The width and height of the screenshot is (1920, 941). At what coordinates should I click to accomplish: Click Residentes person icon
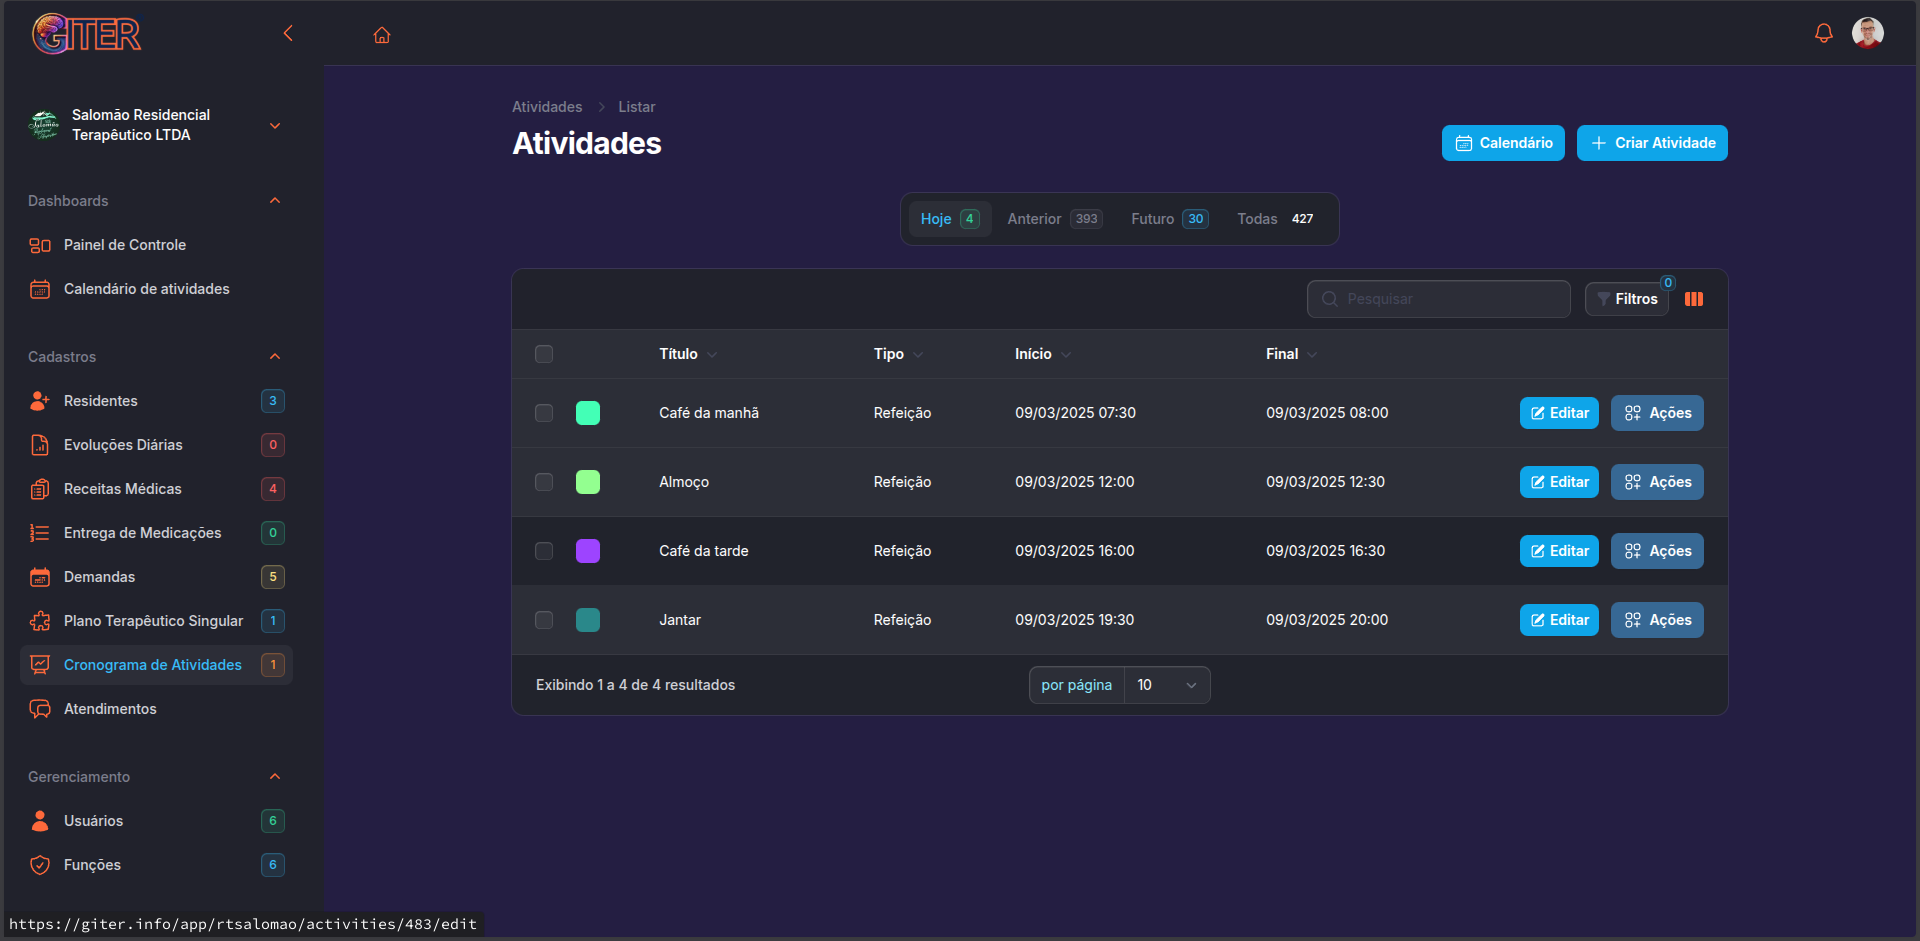pyautogui.click(x=40, y=401)
